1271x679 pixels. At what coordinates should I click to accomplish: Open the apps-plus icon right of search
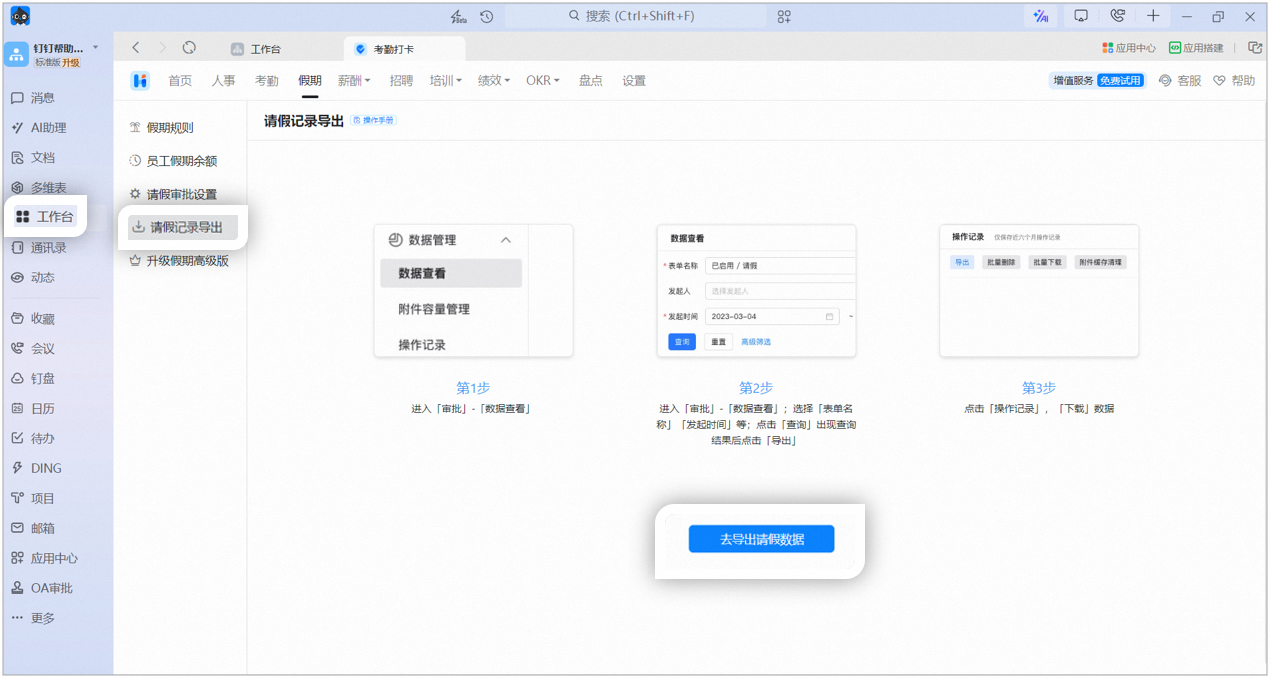point(784,16)
